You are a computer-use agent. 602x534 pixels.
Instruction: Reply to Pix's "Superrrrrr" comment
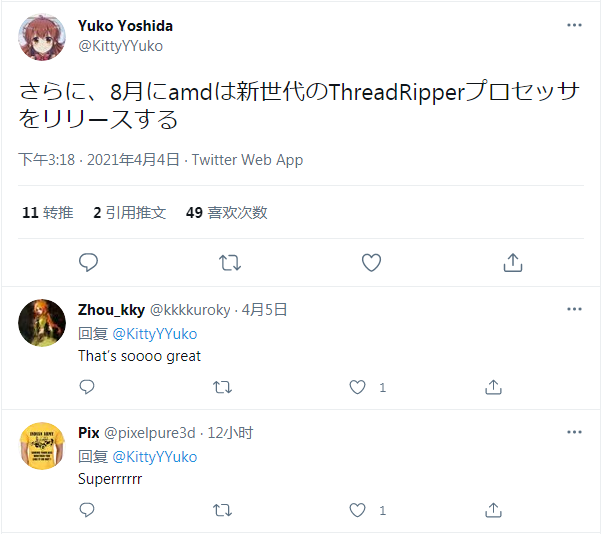tap(87, 510)
